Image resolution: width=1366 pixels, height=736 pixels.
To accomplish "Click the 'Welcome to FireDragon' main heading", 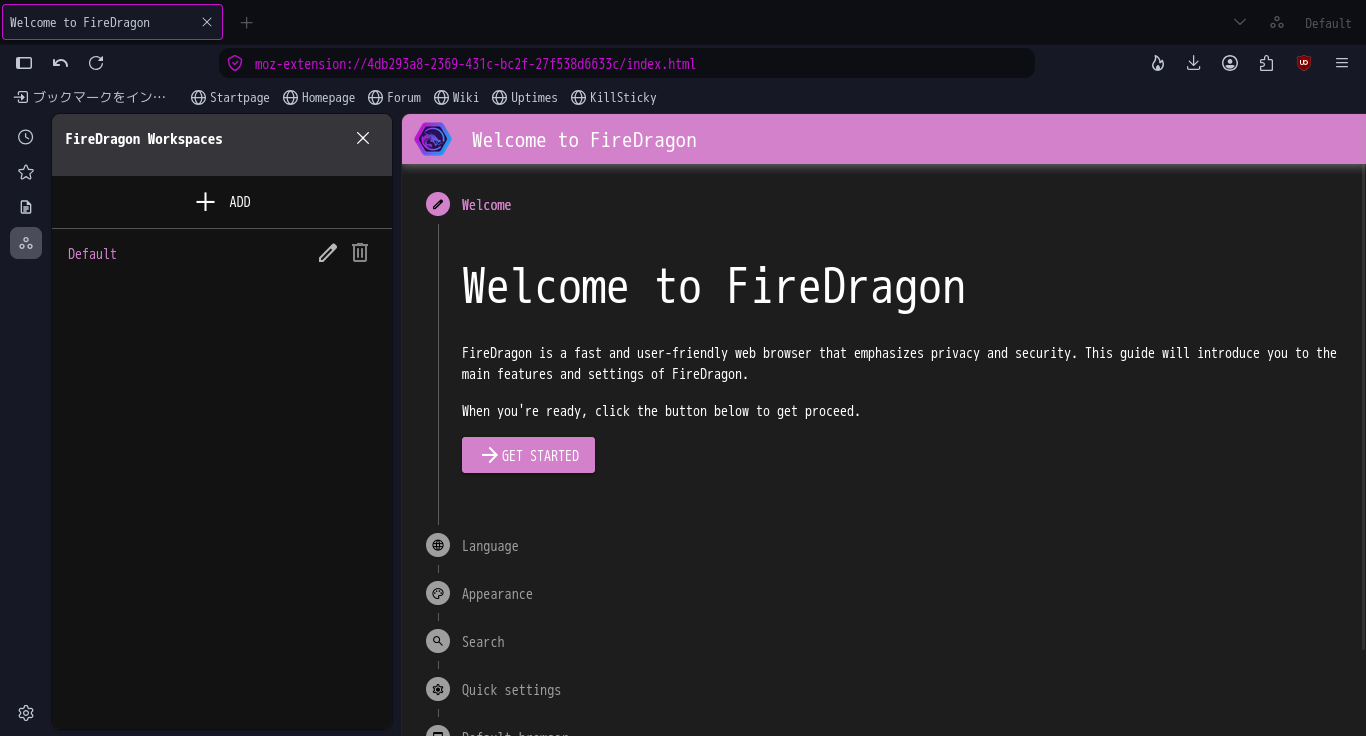I will 714,286.
